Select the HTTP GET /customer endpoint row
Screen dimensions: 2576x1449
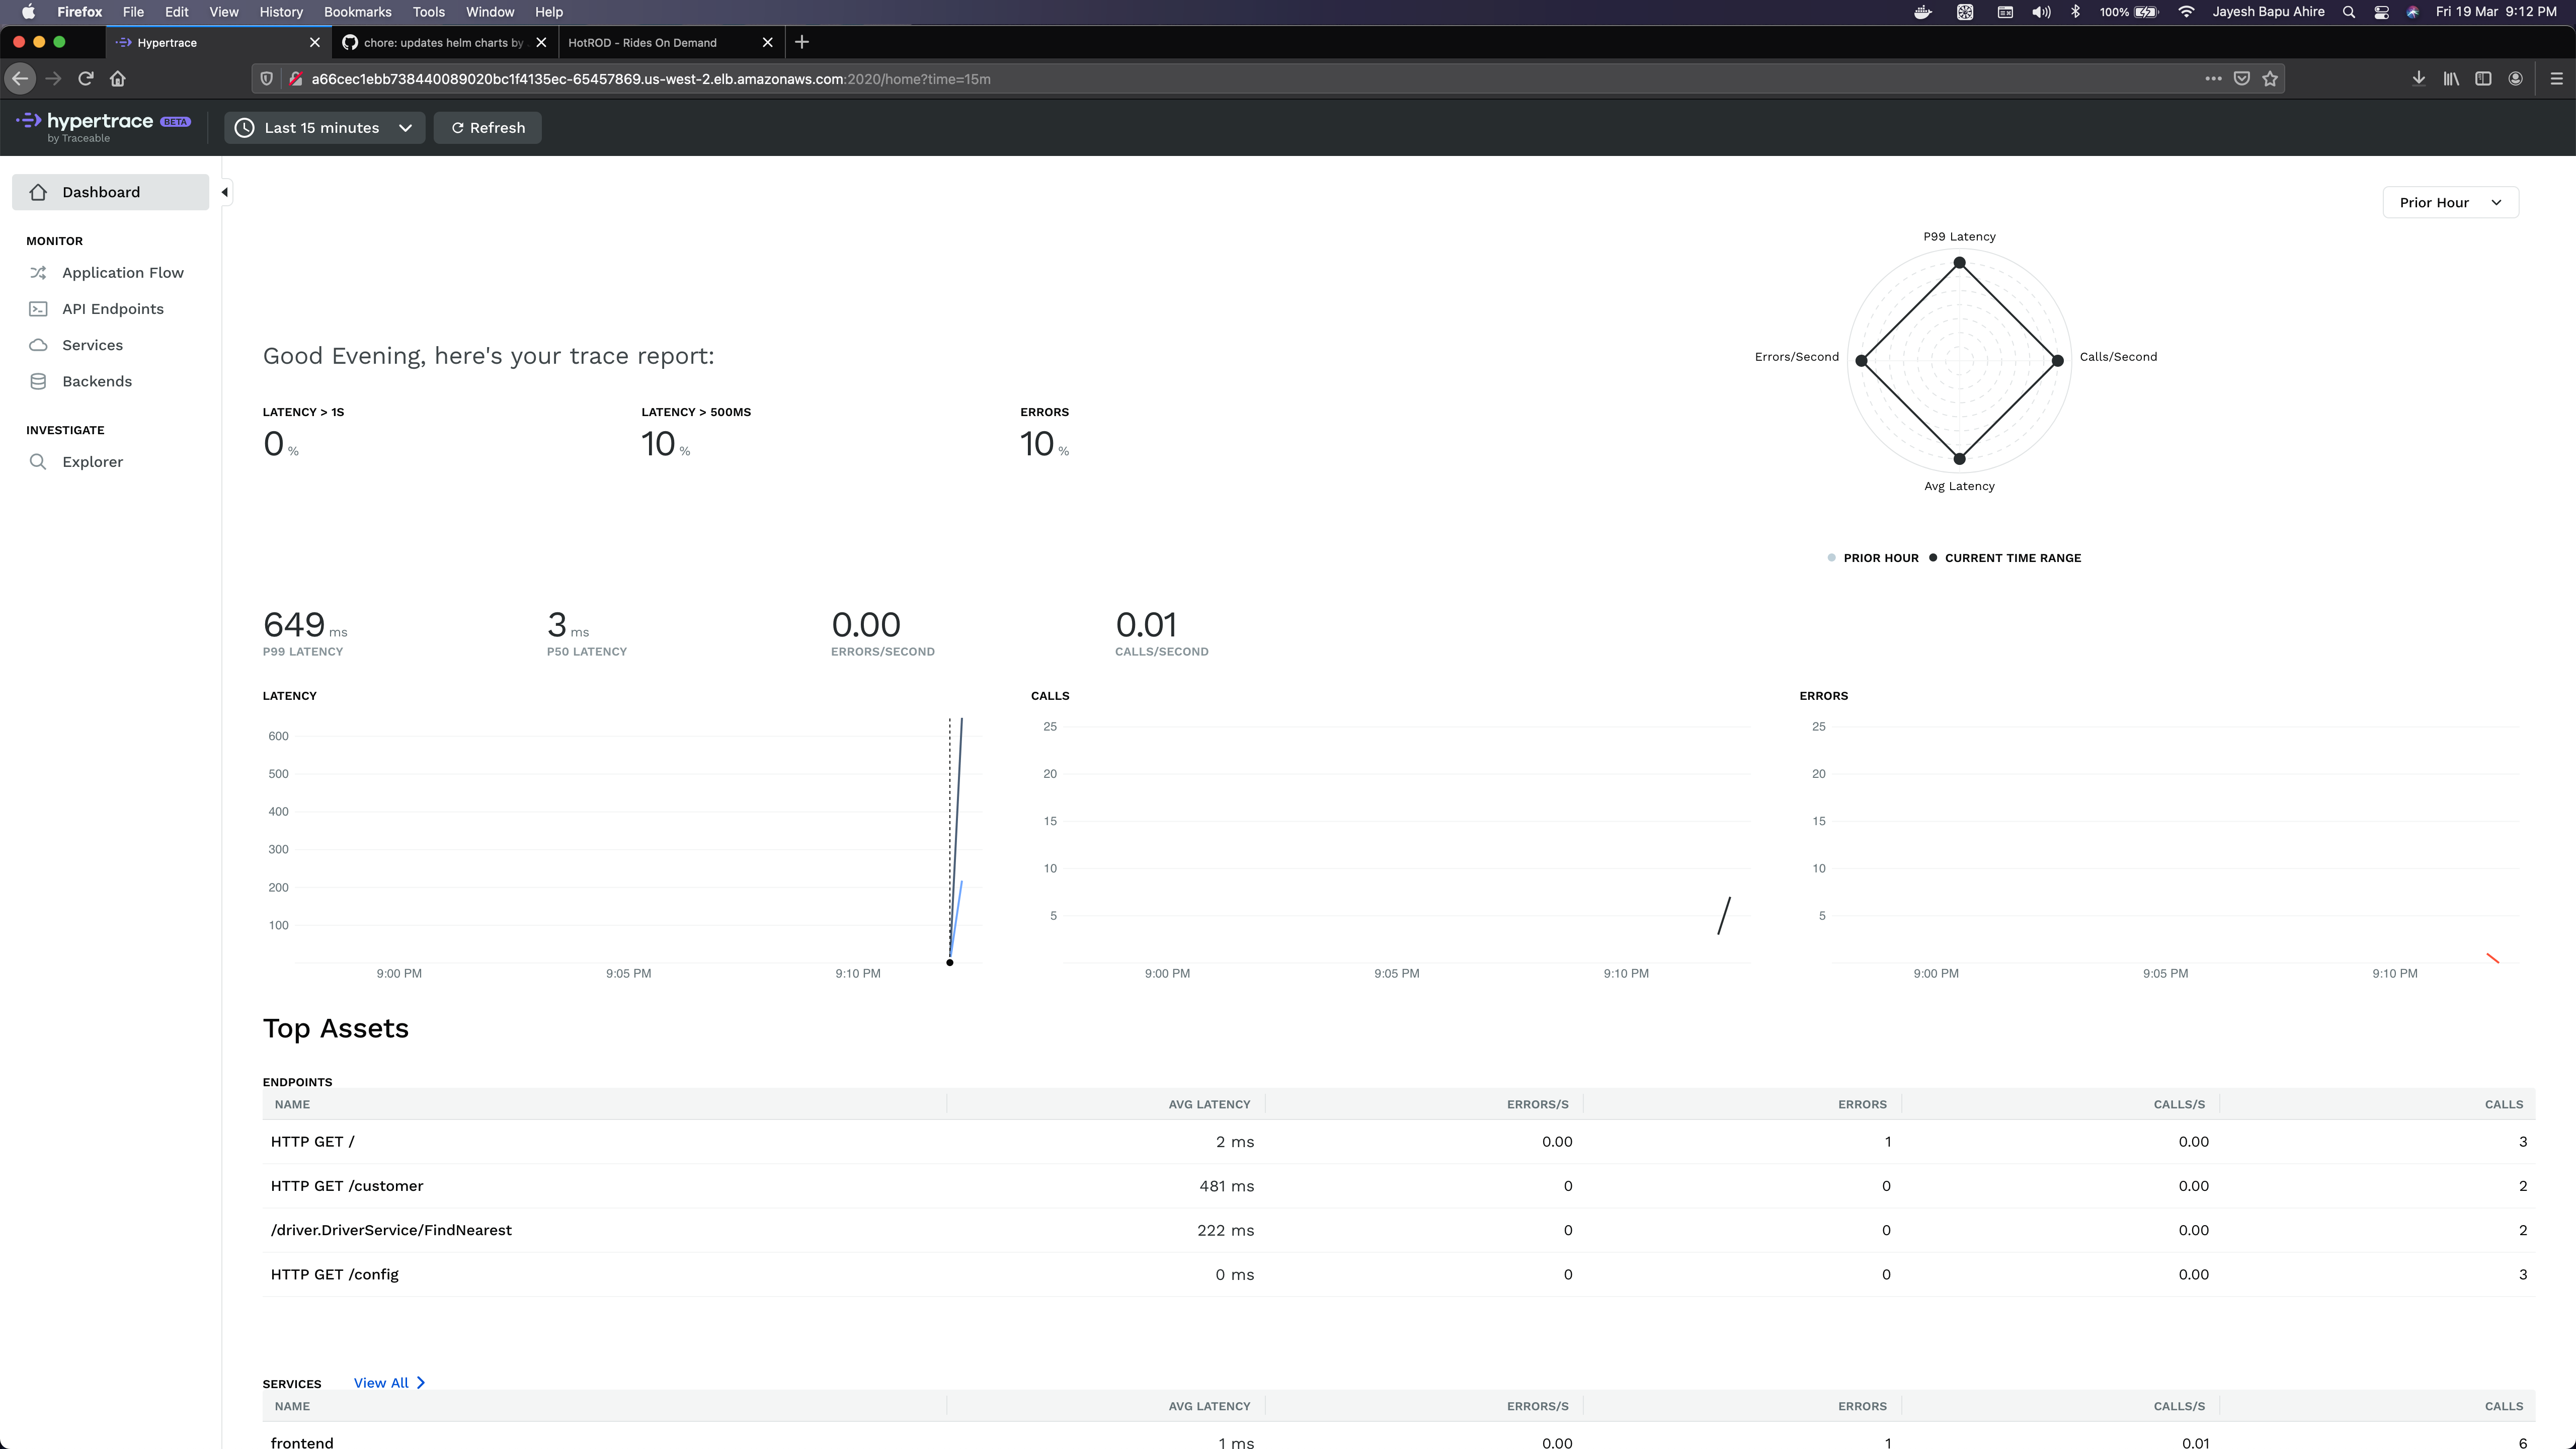coord(346,1186)
